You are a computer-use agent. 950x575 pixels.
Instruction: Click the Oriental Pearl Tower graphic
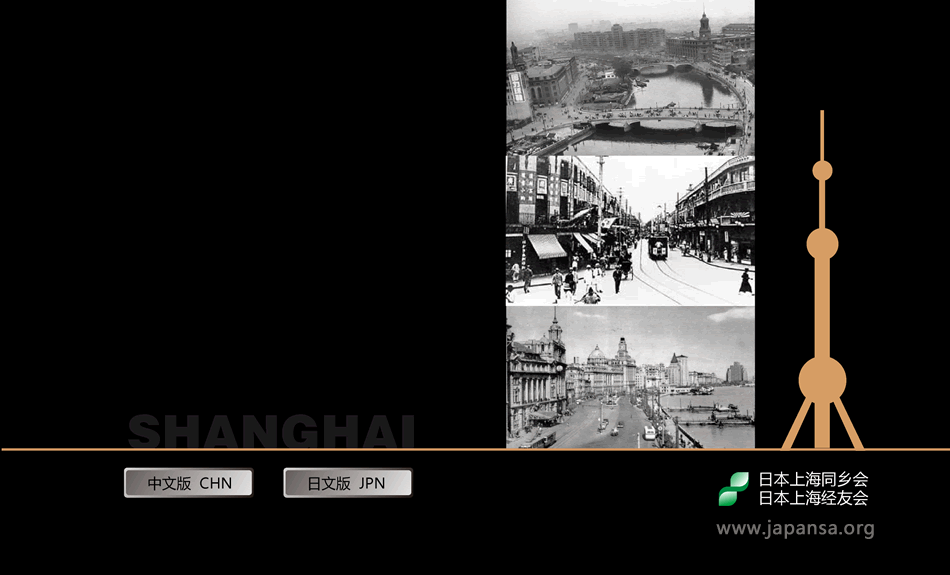pyautogui.click(x=822, y=280)
